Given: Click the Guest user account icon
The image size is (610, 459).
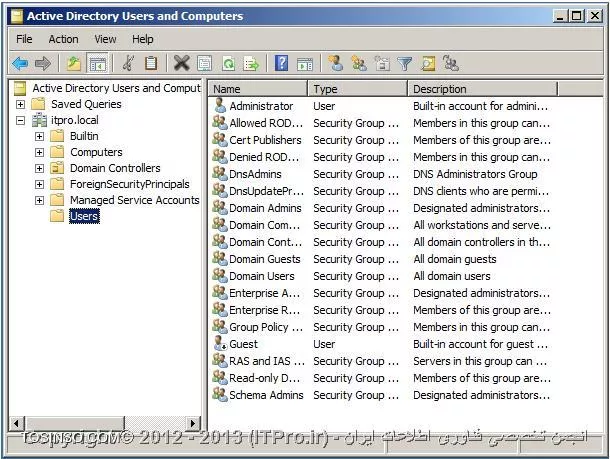Looking at the screenshot, I should point(220,343).
